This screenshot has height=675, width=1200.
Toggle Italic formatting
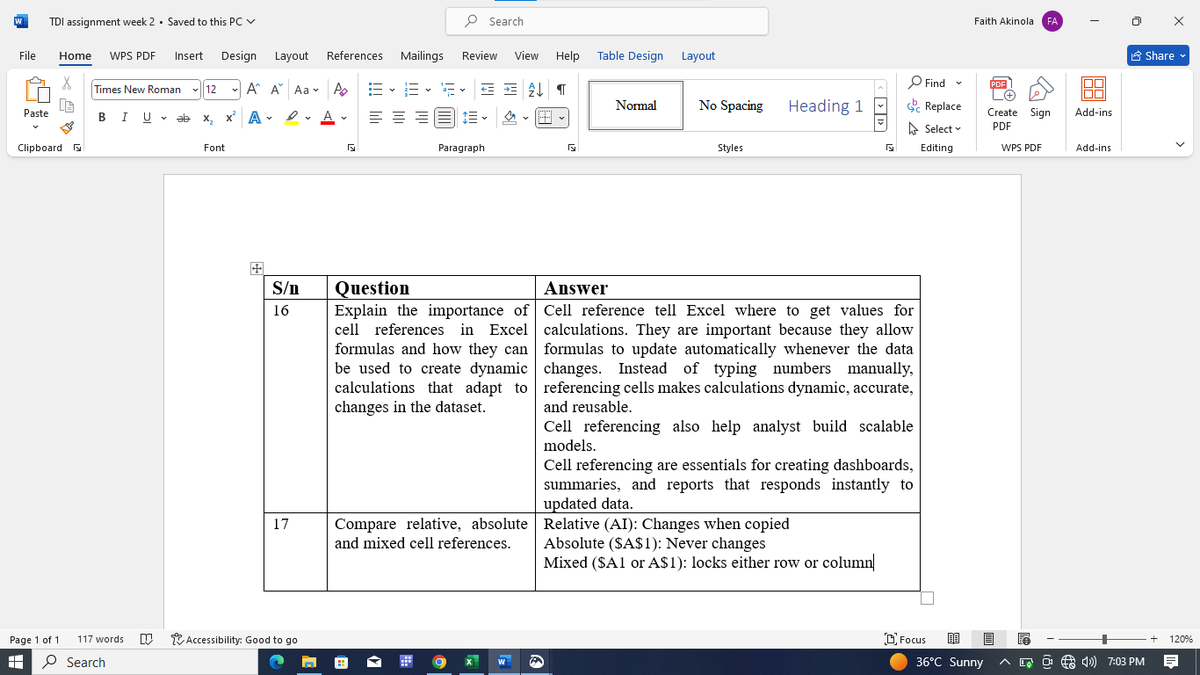click(125, 118)
